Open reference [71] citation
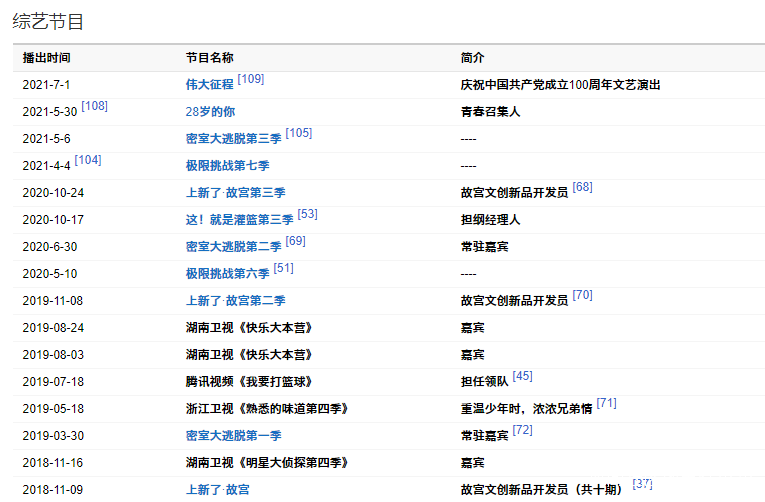The width and height of the screenshot is (765, 502). click(606, 403)
